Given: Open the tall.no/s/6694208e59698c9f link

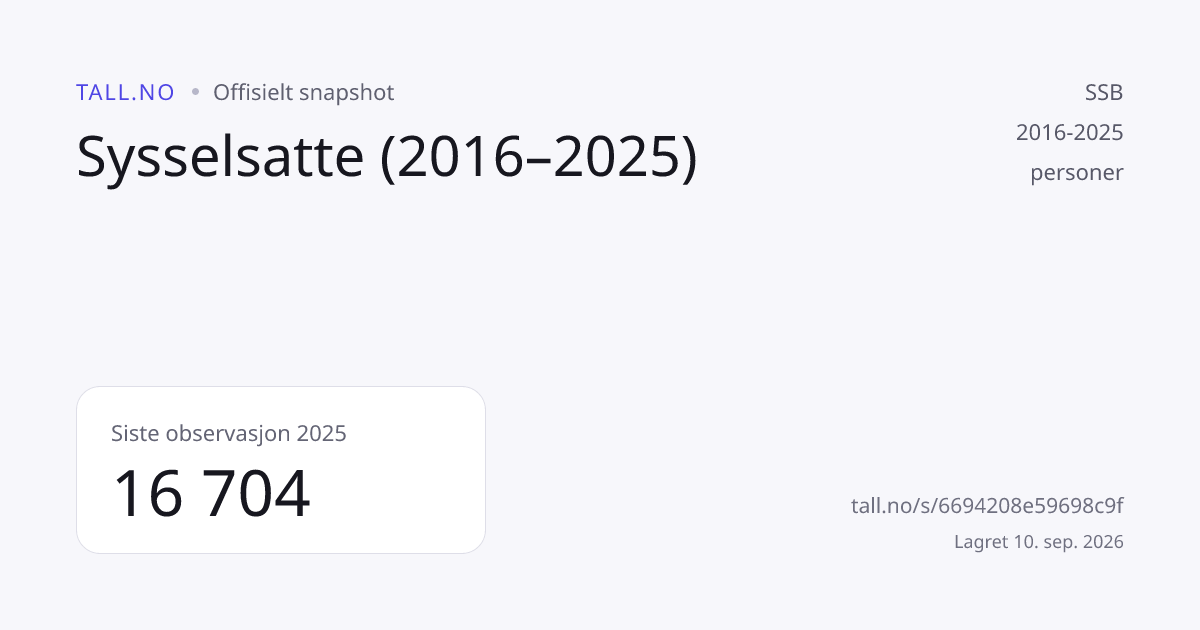Looking at the screenshot, I should tap(987, 505).
